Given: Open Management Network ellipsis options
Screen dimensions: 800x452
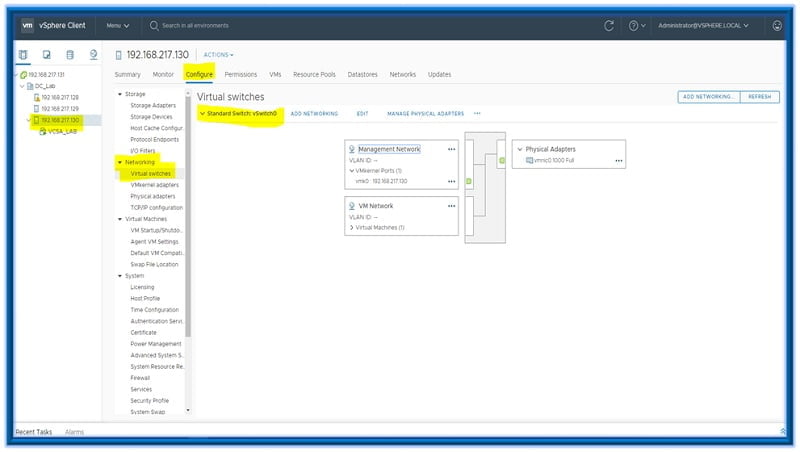Looking at the screenshot, I should point(451,149).
